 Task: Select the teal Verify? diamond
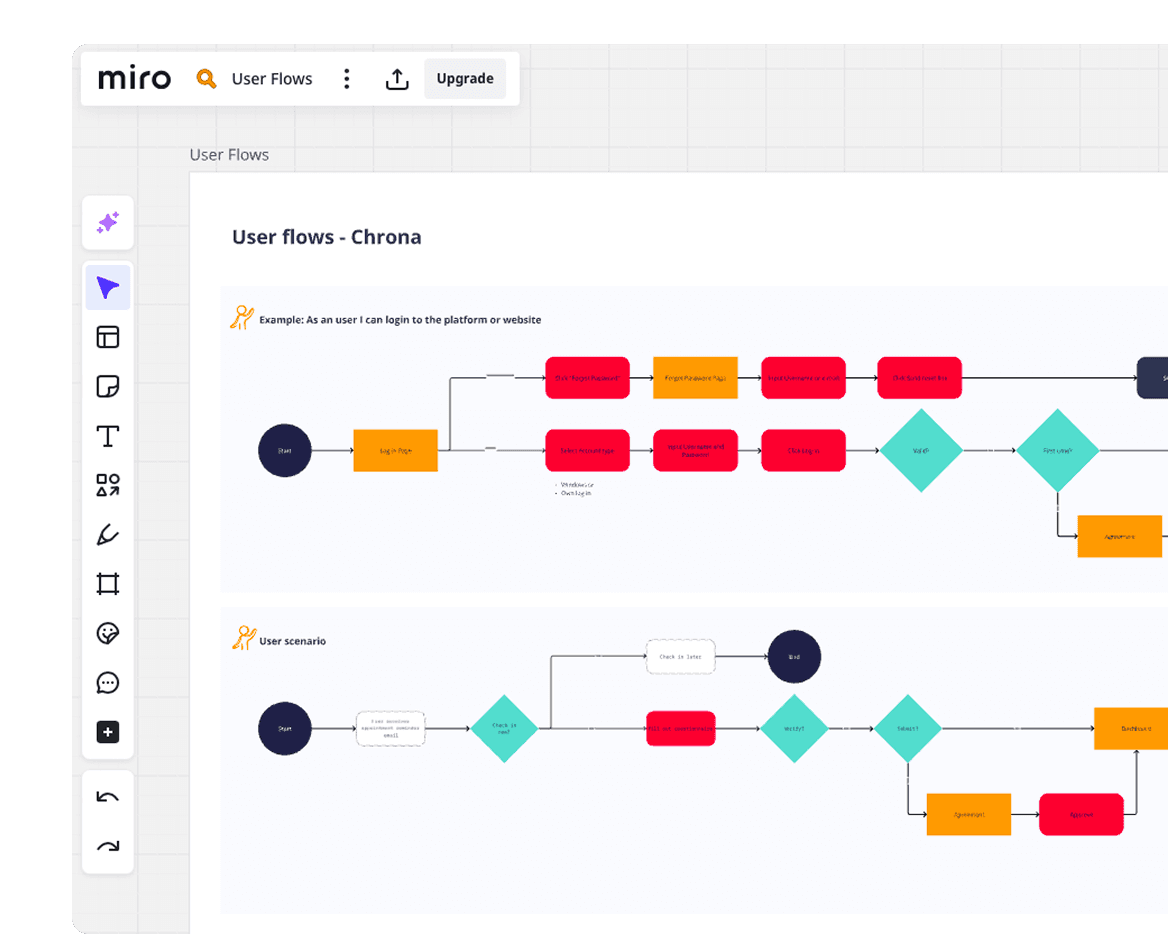click(x=794, y=728)
